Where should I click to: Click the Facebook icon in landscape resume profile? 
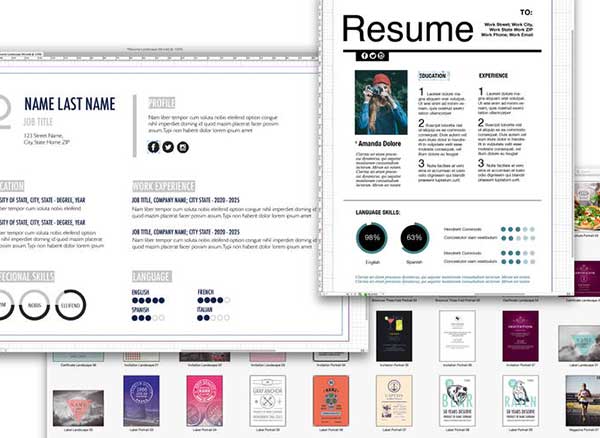coord(153,147)
